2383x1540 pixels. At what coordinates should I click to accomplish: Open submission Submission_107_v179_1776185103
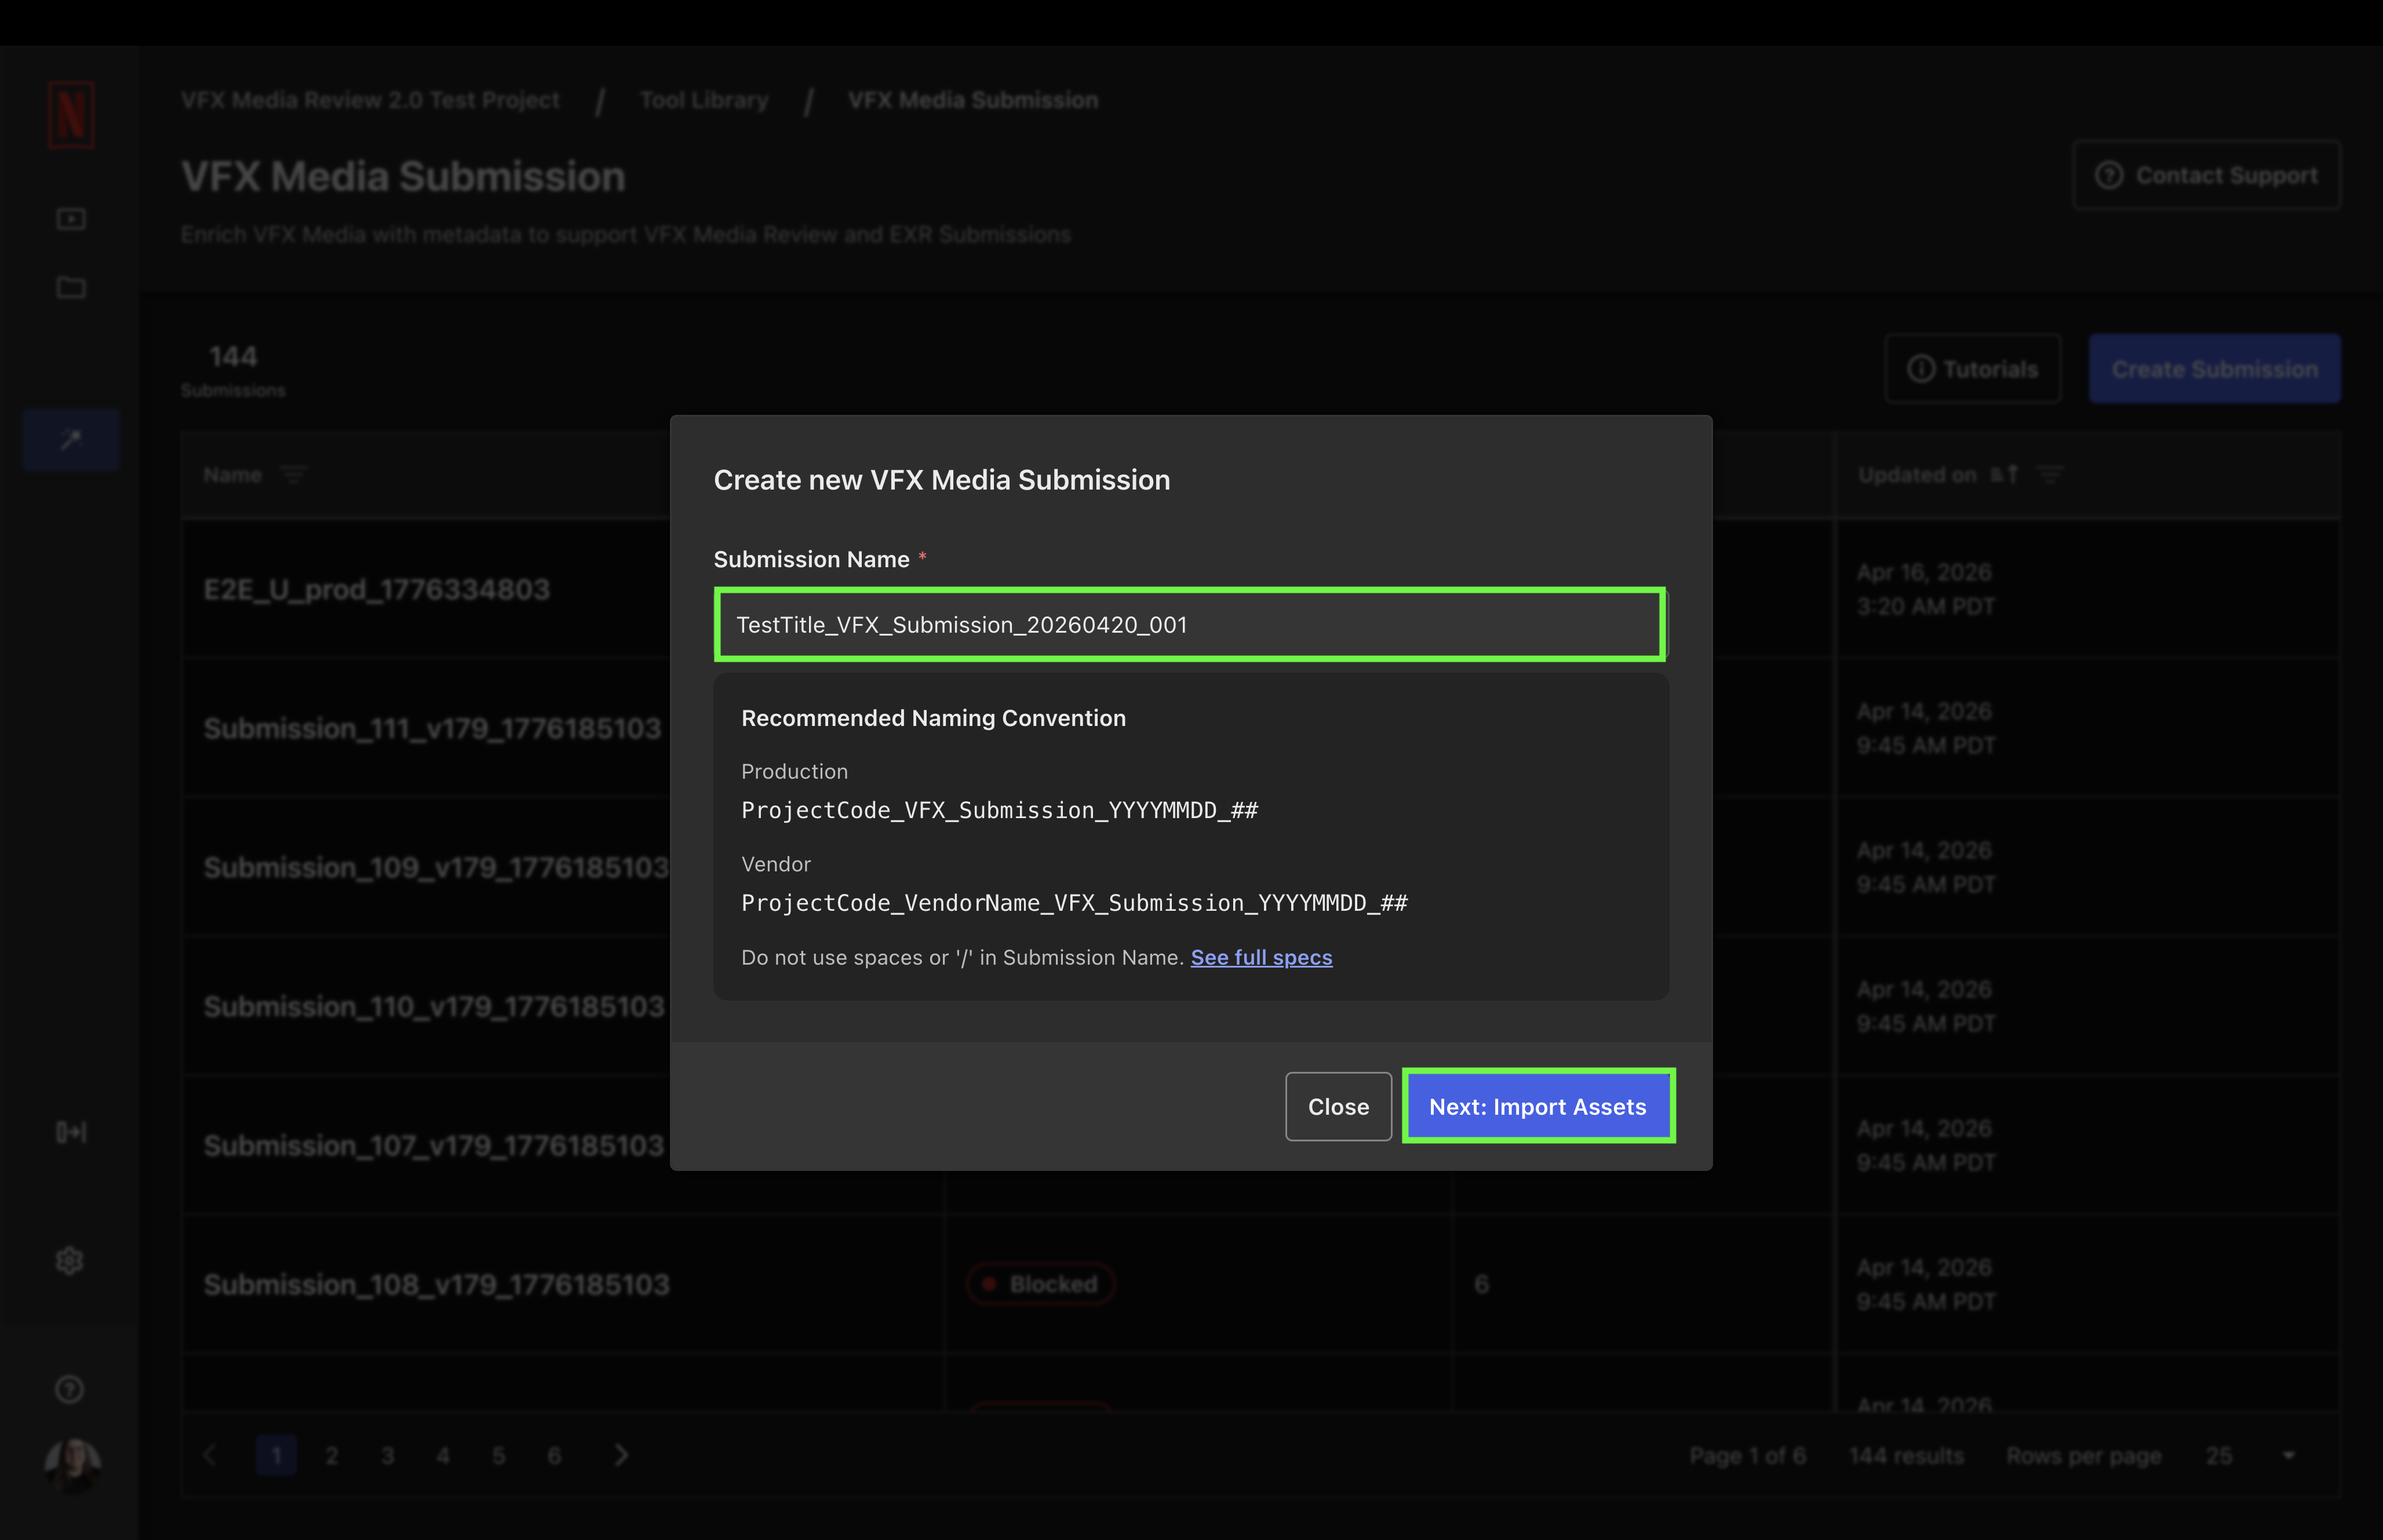(x=434, y=1145)
